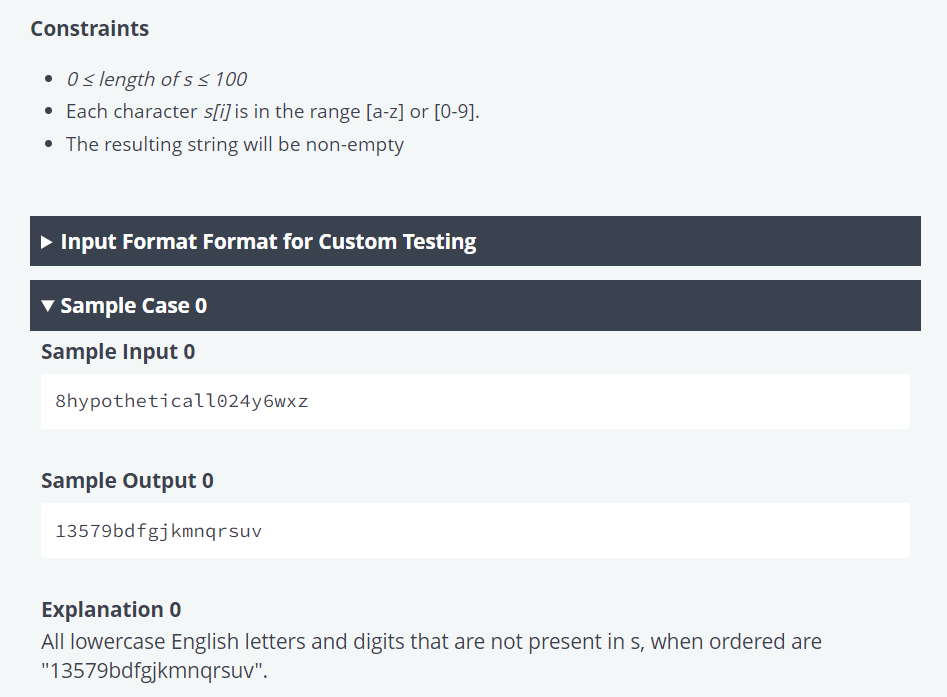Image resolution: width=947 pixels, height=697 pixels.
Task: Click the Input Format Format for Custom Testing title
Action: click(x=268, y=242)
